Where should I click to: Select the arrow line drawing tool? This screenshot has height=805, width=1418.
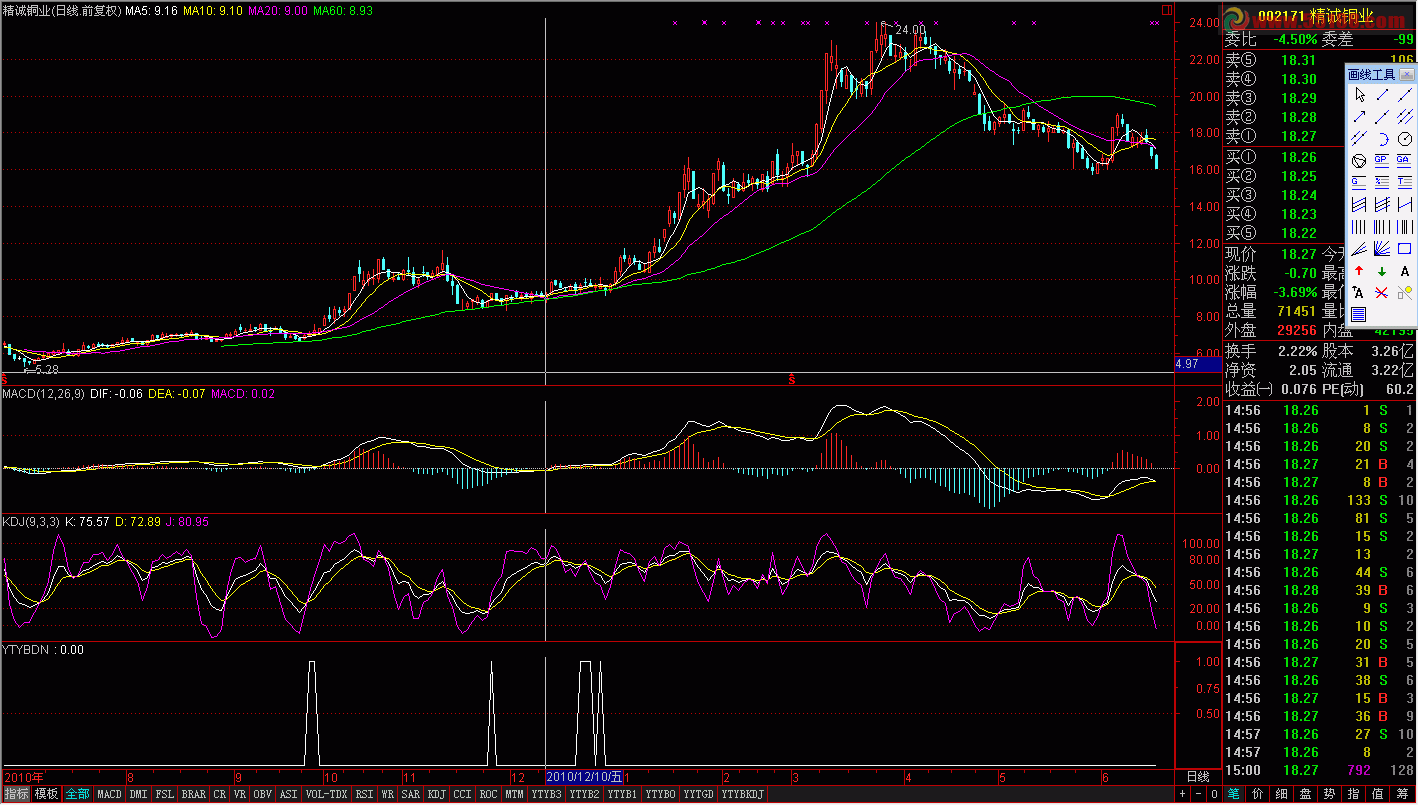1360,117
